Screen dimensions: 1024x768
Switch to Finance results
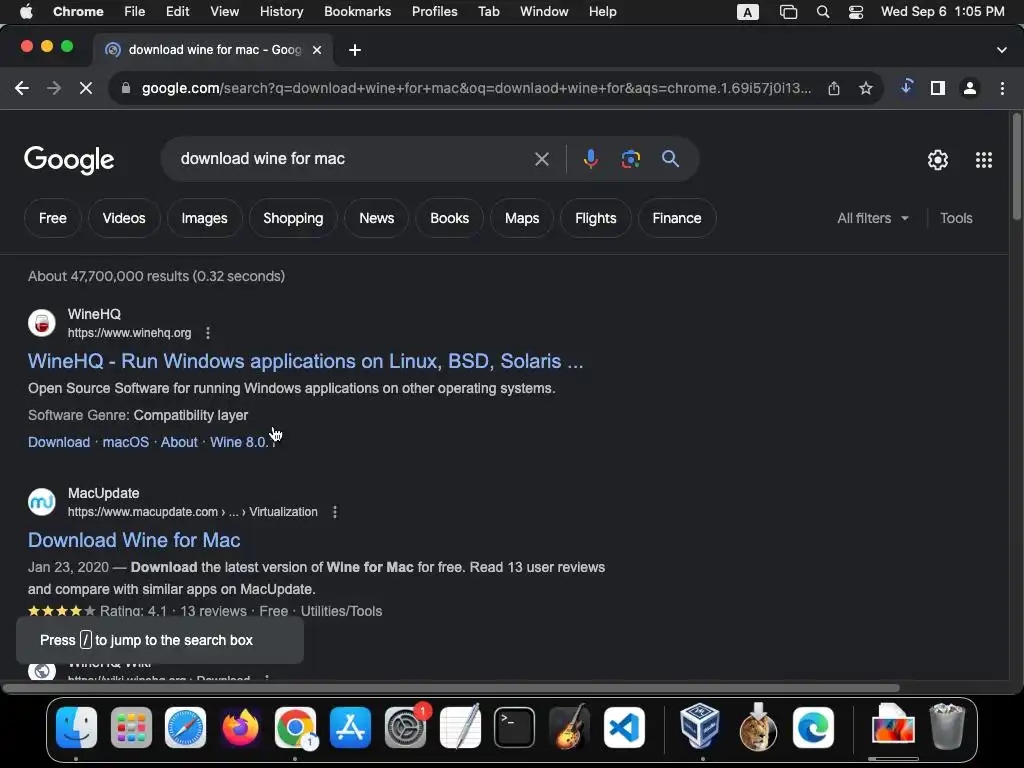677,218
